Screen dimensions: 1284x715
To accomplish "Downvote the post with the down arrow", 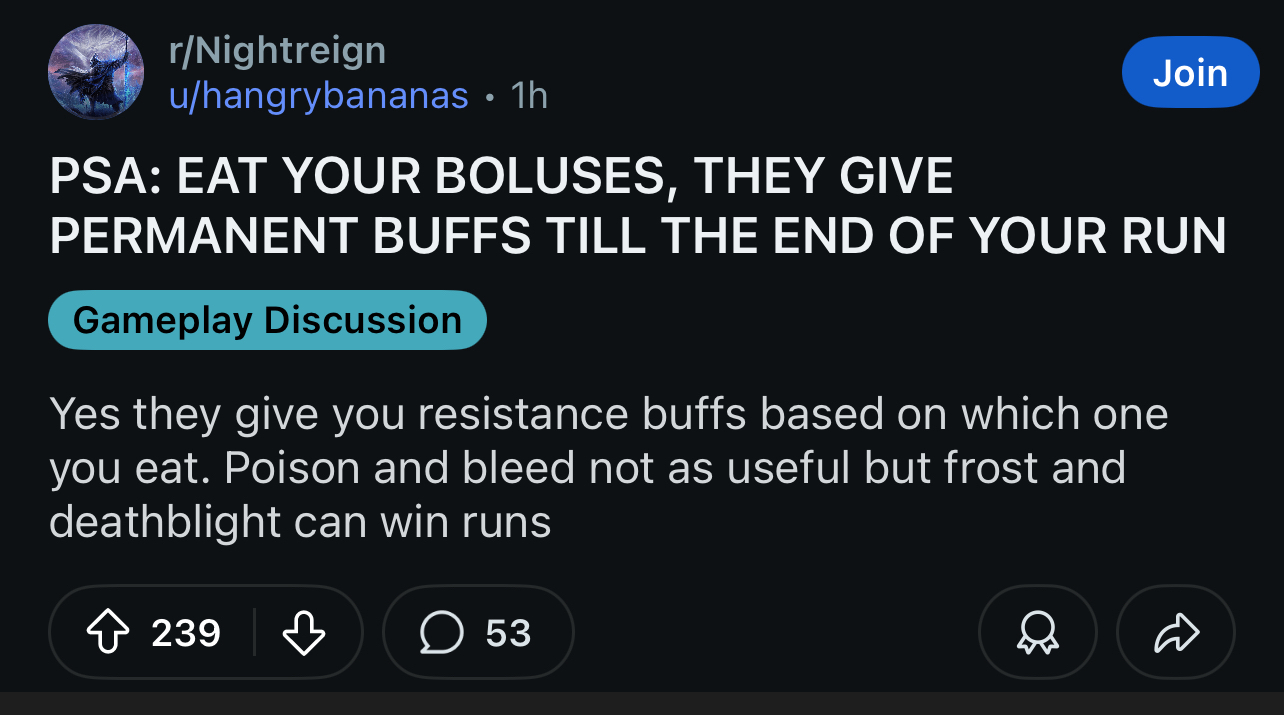I will [305, 633].
